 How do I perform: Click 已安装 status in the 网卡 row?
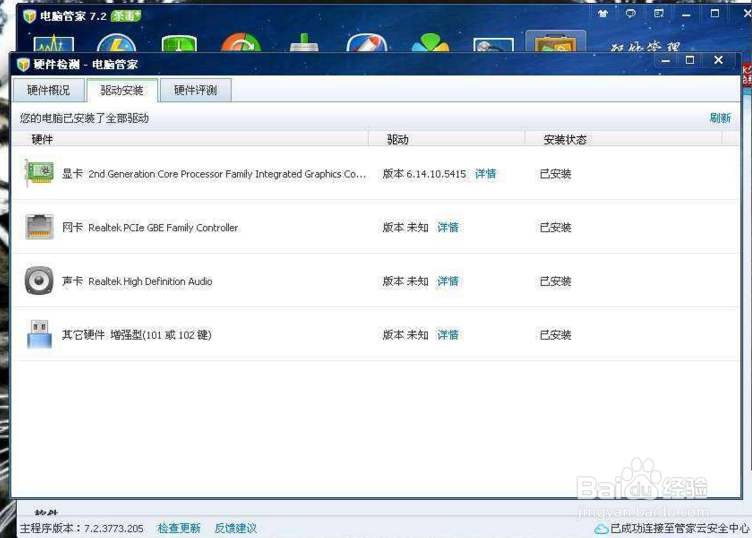[555, 227]
